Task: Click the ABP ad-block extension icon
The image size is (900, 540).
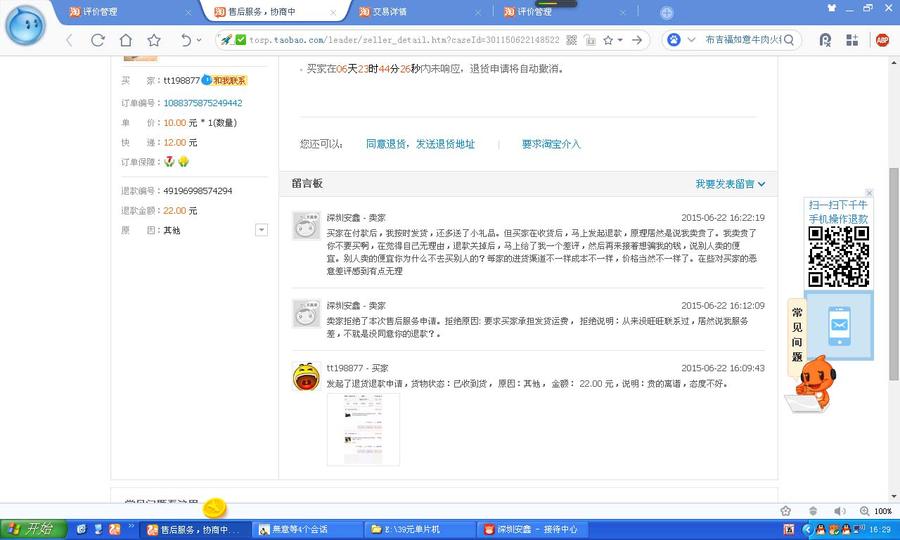Action: click(x=882, y=40)
